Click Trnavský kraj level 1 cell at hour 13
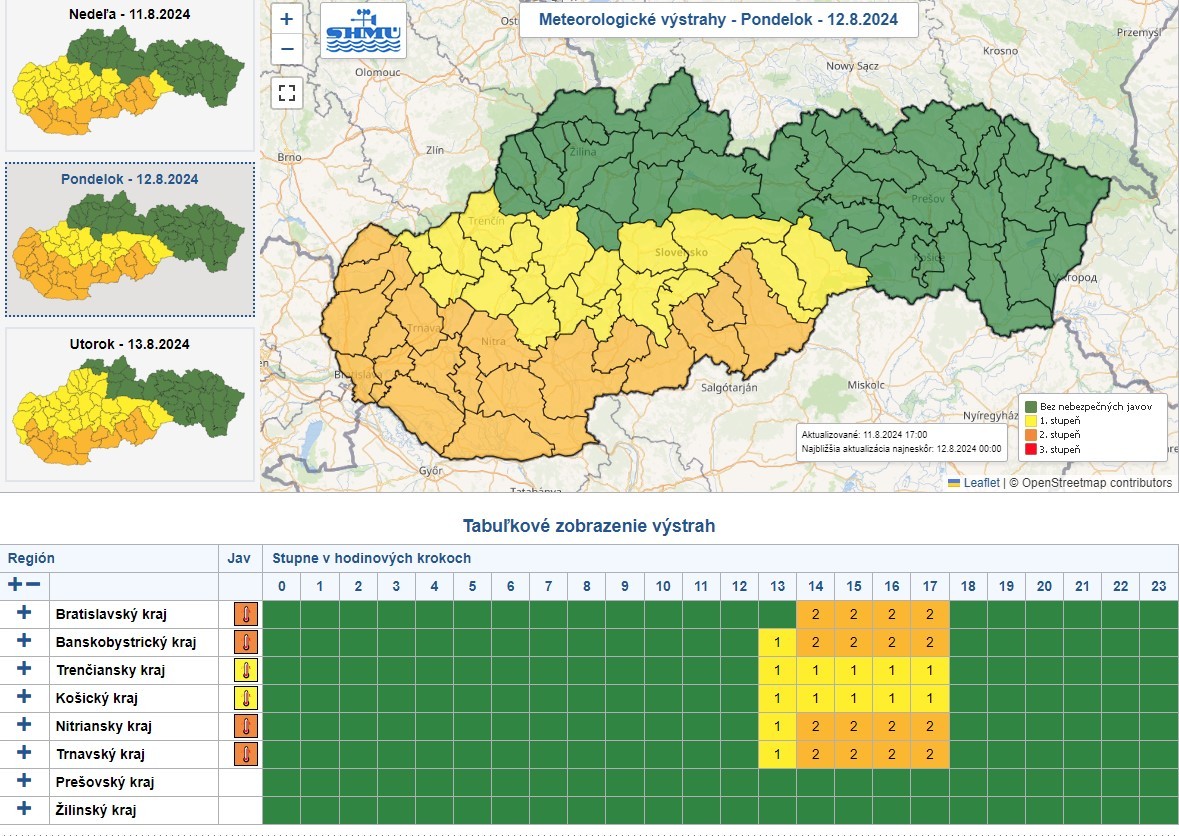1179x836 pixels. coord(777,754)
